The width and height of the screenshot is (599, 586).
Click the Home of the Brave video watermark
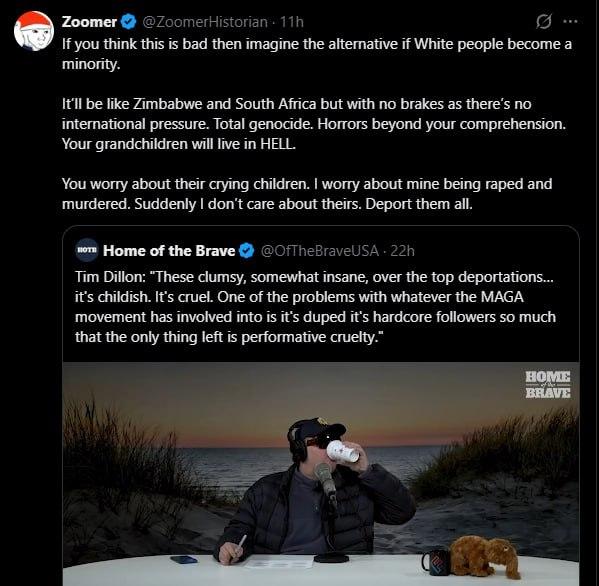point(547,384)
